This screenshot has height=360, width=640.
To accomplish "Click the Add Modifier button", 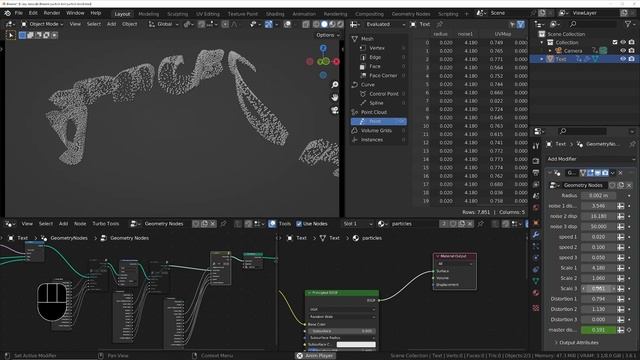I will click(591, 159).
